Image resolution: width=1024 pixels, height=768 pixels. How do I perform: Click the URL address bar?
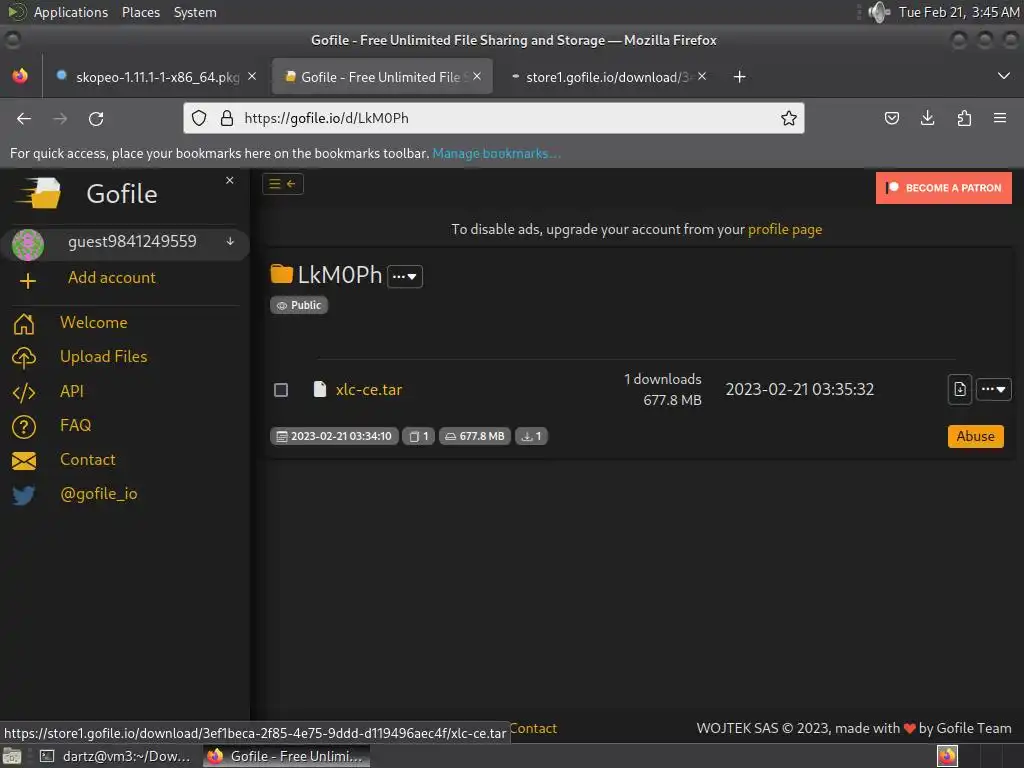click(x=493, y=118)
